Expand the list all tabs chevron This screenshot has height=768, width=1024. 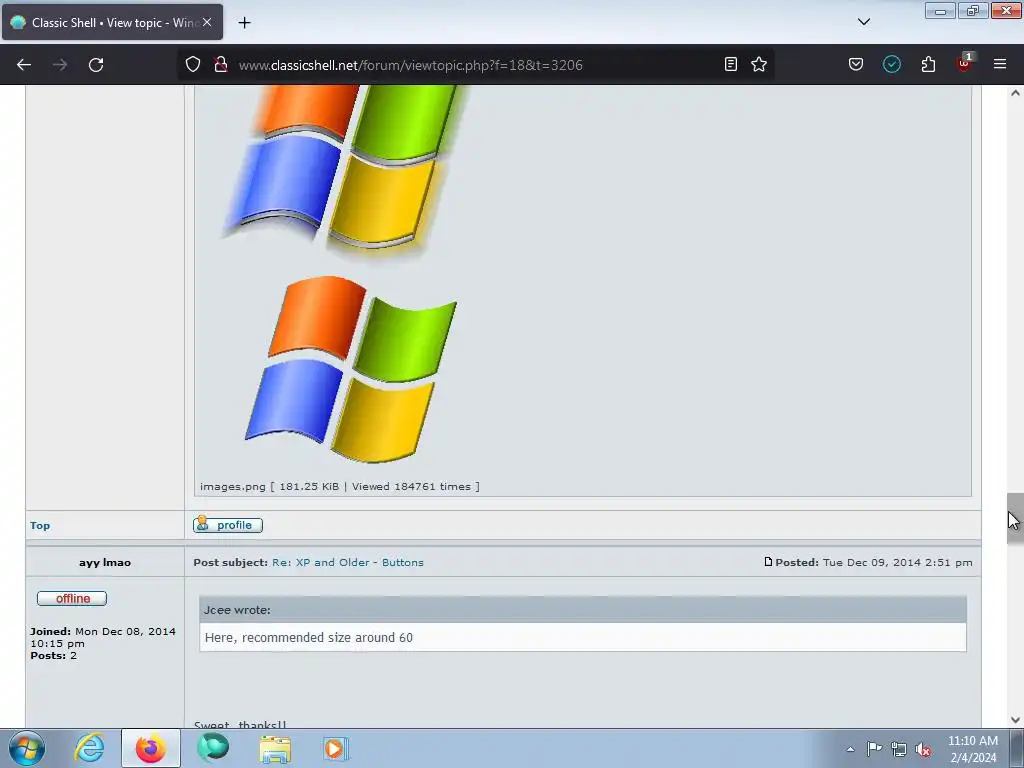864,22
